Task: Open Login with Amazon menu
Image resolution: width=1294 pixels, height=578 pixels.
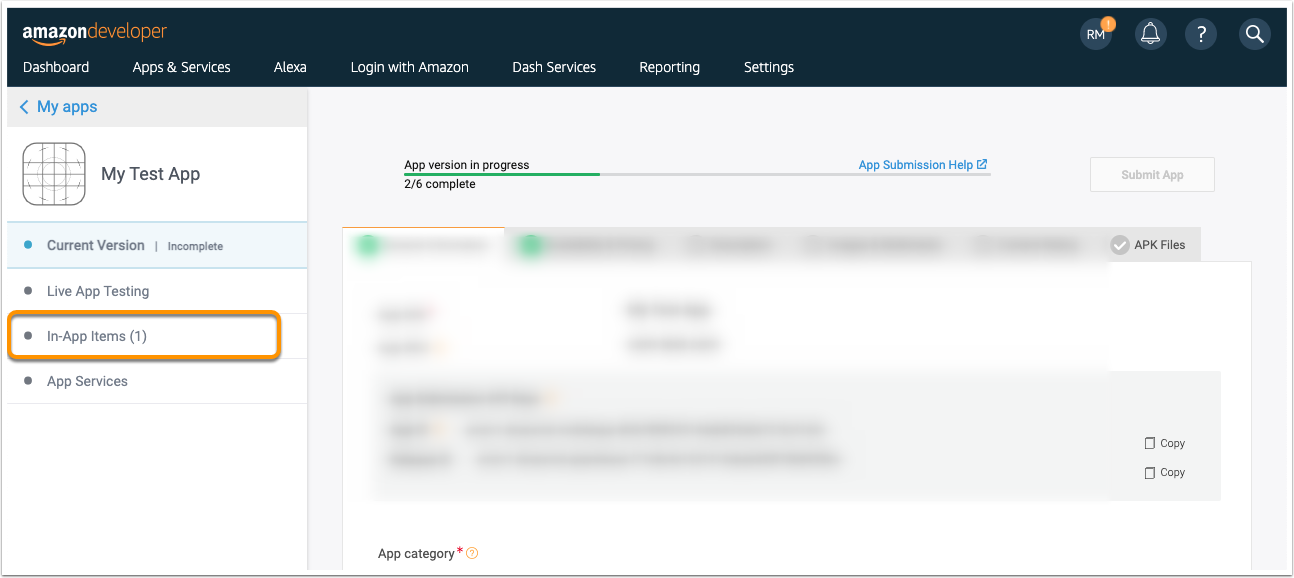Action: point(409,67)
